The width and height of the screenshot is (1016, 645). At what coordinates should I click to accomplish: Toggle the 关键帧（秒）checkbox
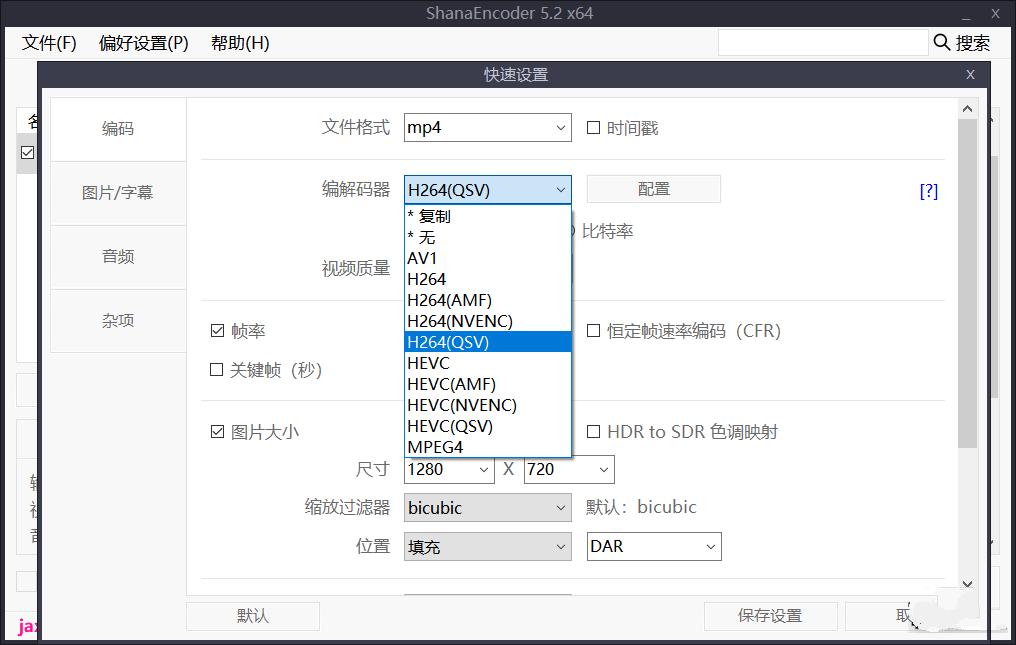pos(217,370)
